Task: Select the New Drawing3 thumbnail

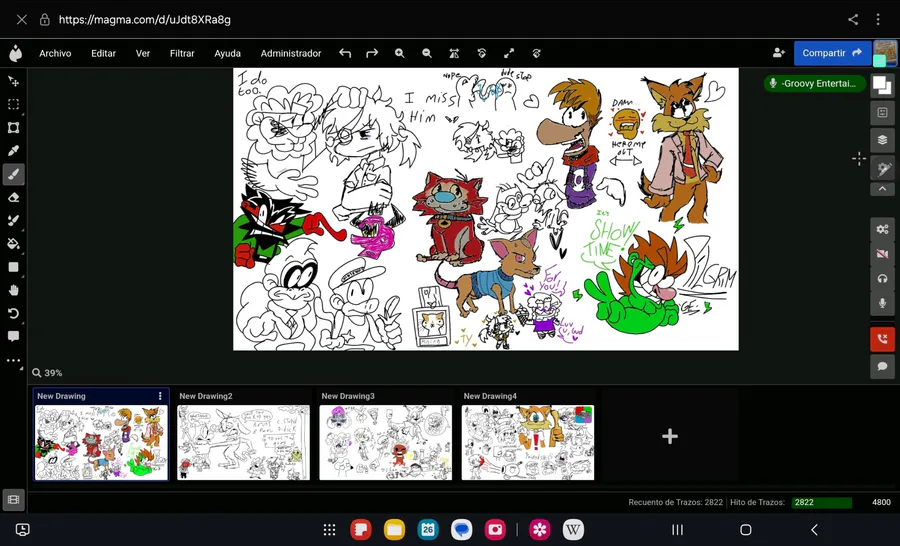Action: (x=386, y=442)
